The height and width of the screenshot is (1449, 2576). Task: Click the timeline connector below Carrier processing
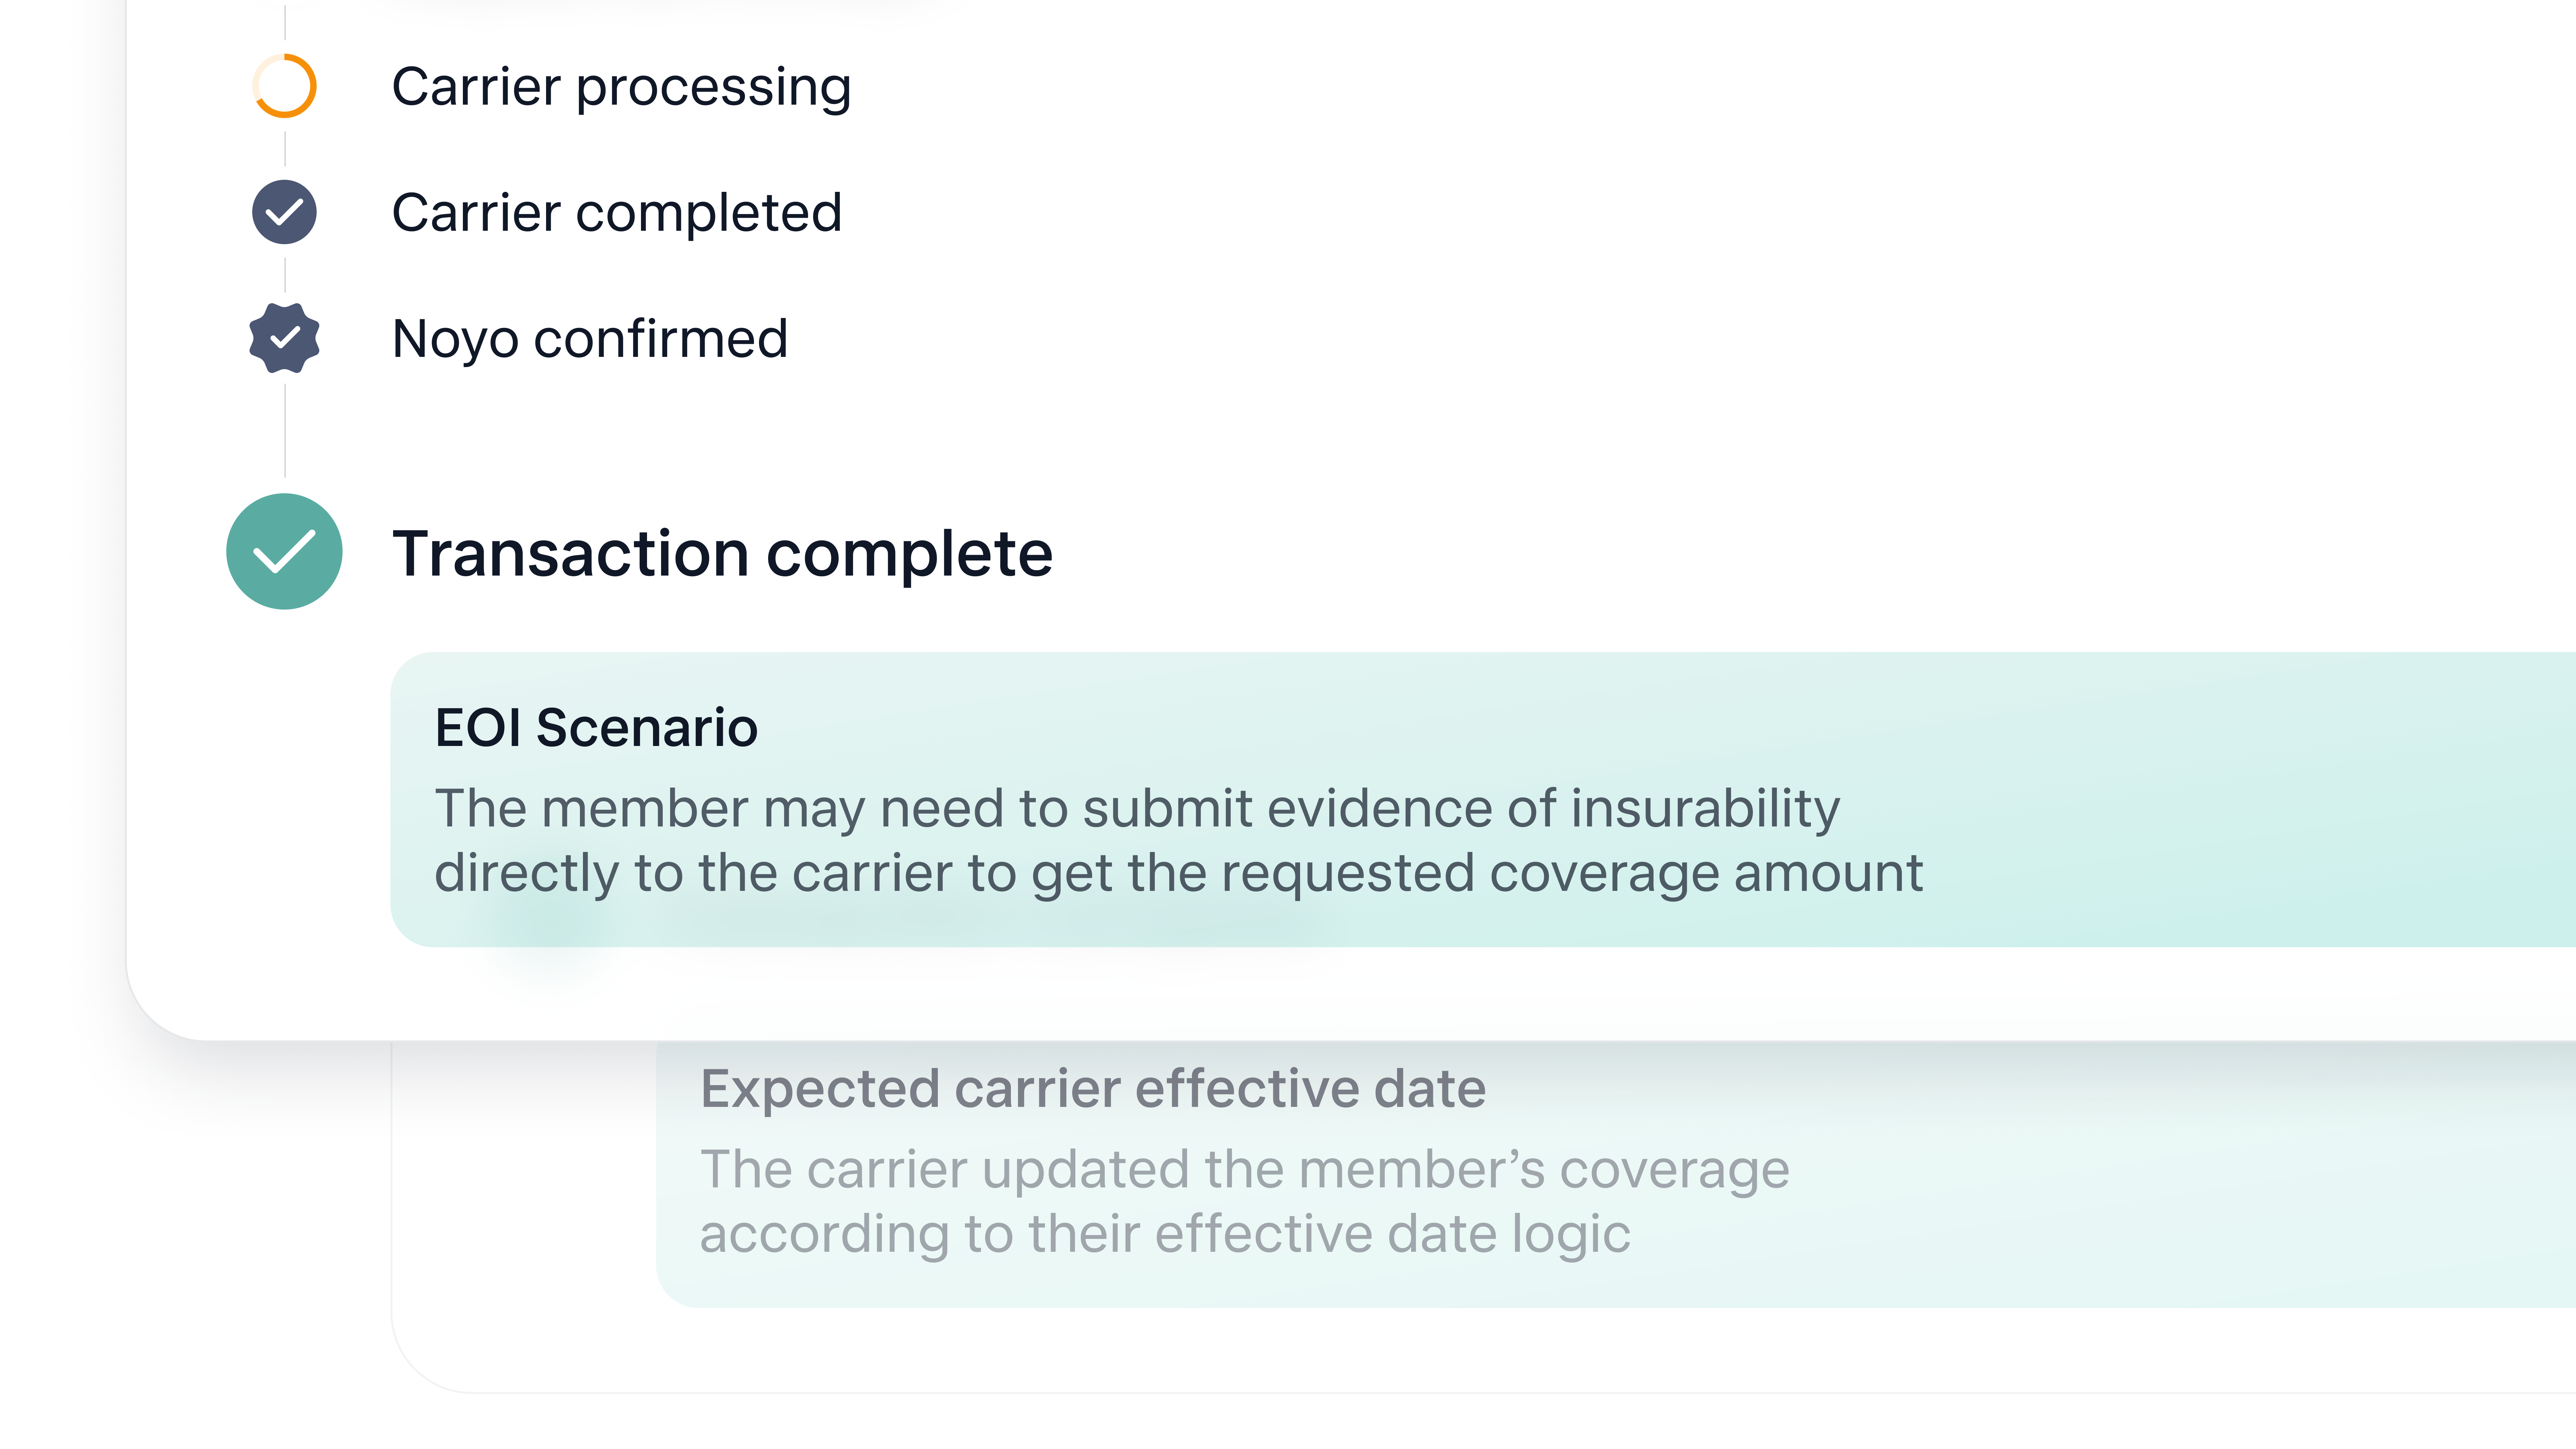click(285, 149)
